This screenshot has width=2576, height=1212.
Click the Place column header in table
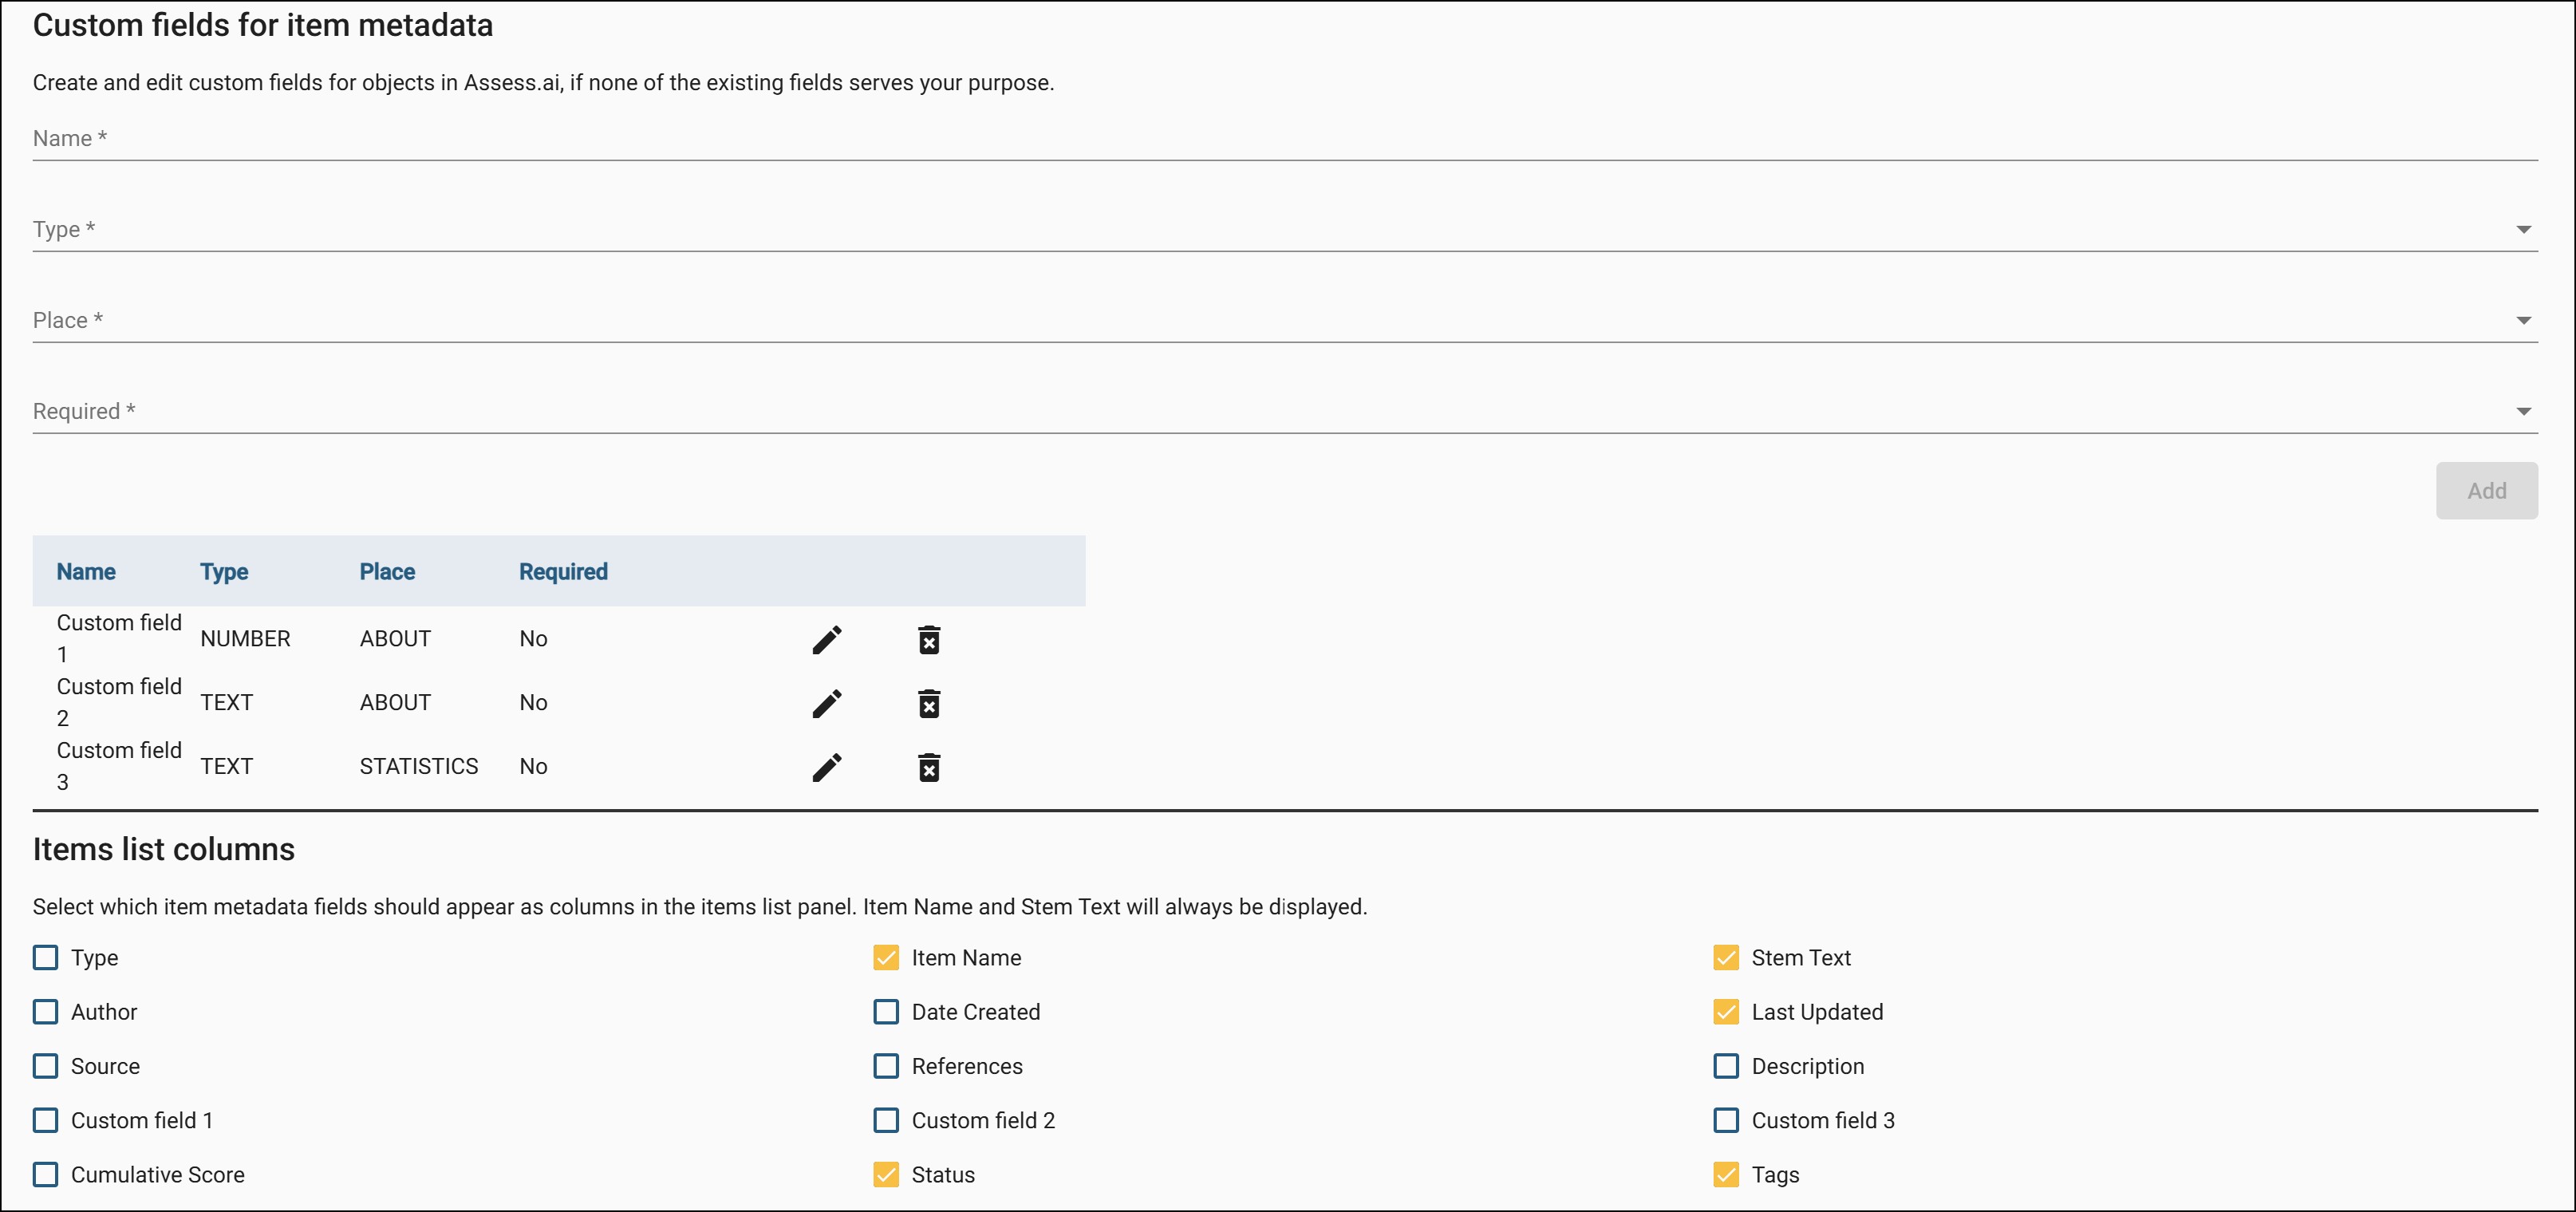(387, 572)
